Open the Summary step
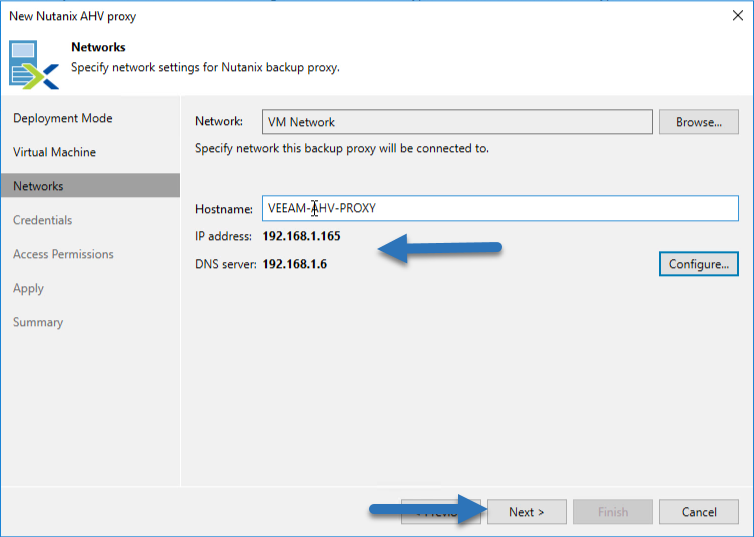Image resolution: width=754 pixels, height=537 pixels. pyautogui.click(x=38, y=322)
